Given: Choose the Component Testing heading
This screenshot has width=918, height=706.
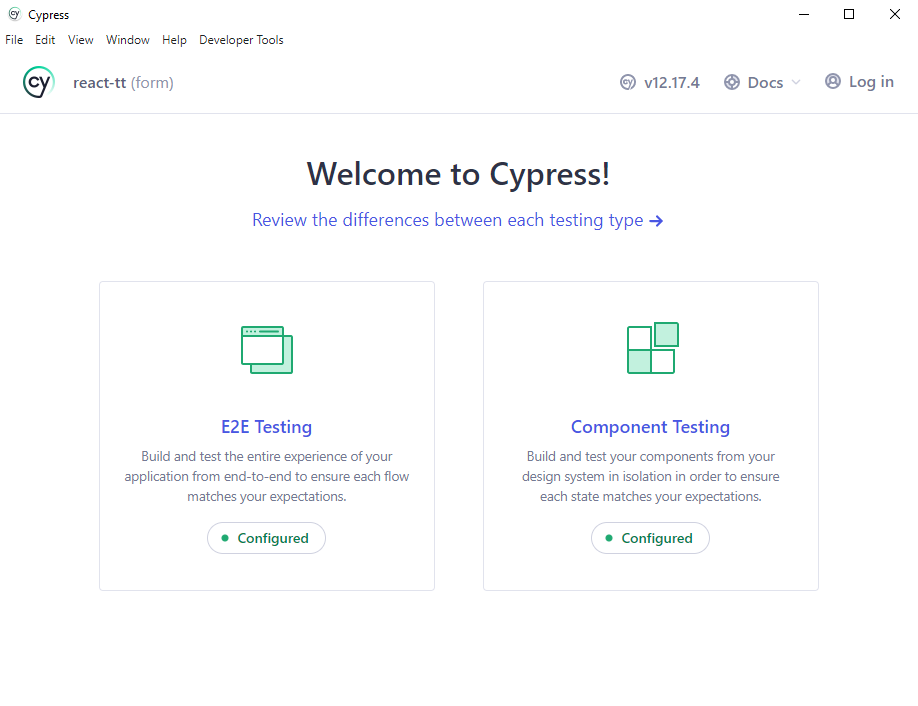Looking at the screenshot, I should point(650,427).
